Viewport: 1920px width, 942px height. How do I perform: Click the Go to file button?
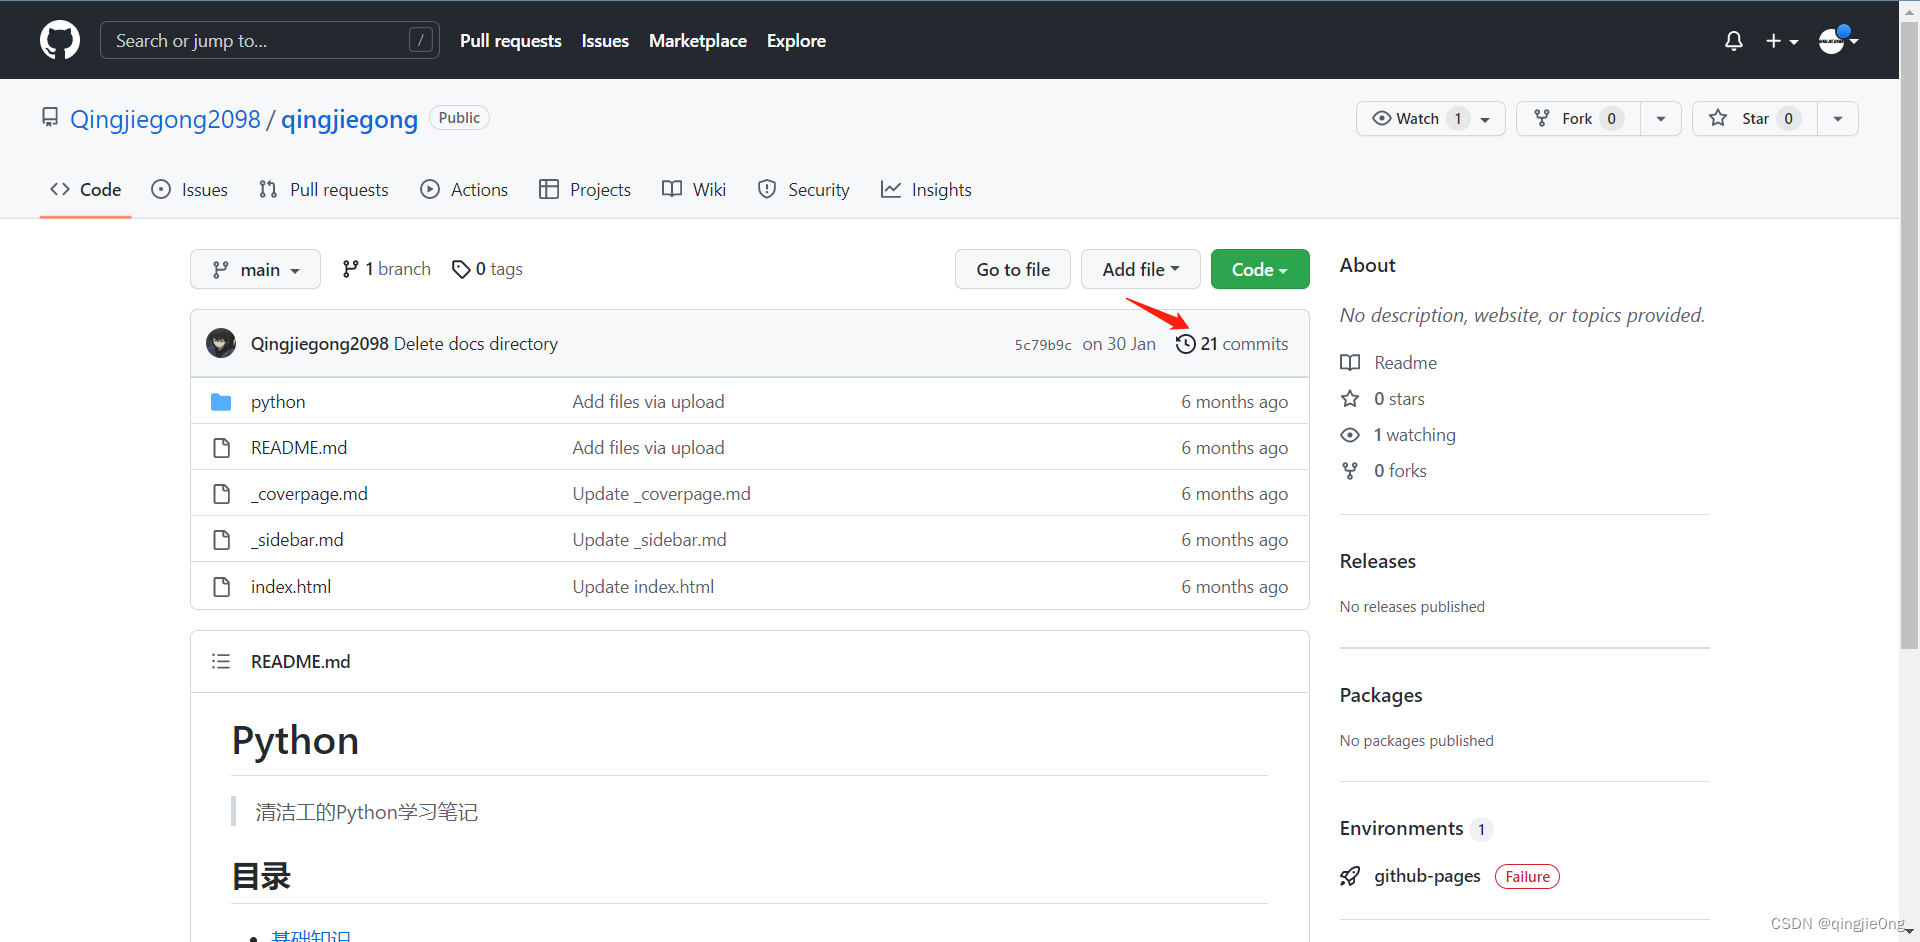1013,269
